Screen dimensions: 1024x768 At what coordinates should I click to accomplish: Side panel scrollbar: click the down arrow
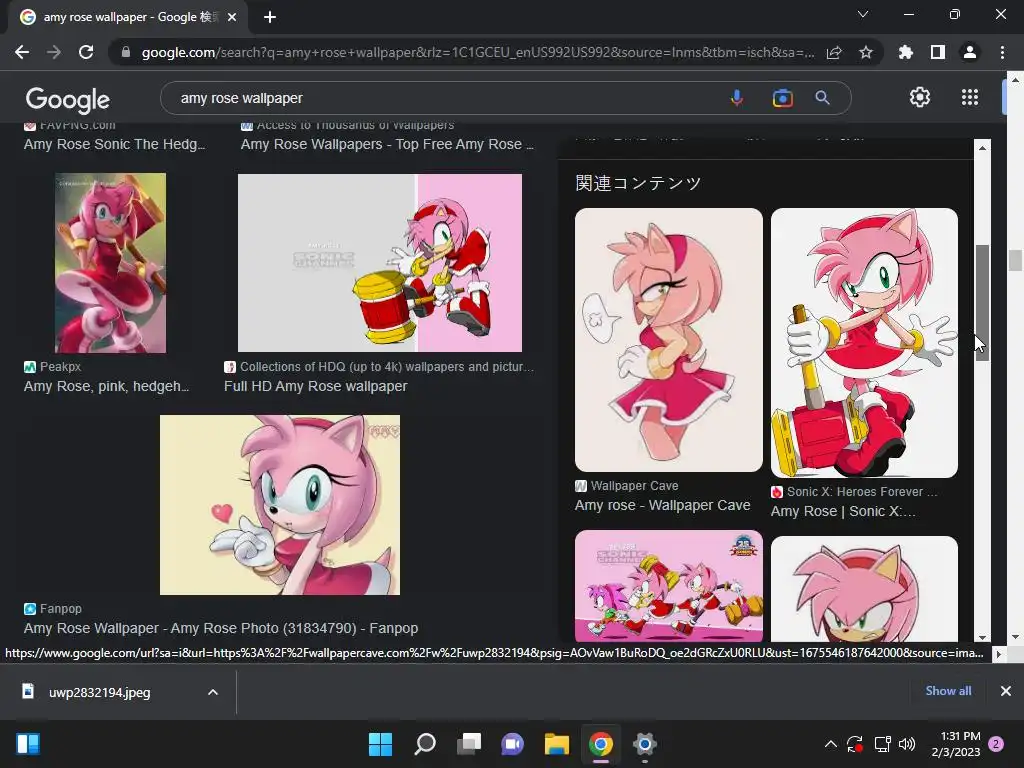[982, 637]
